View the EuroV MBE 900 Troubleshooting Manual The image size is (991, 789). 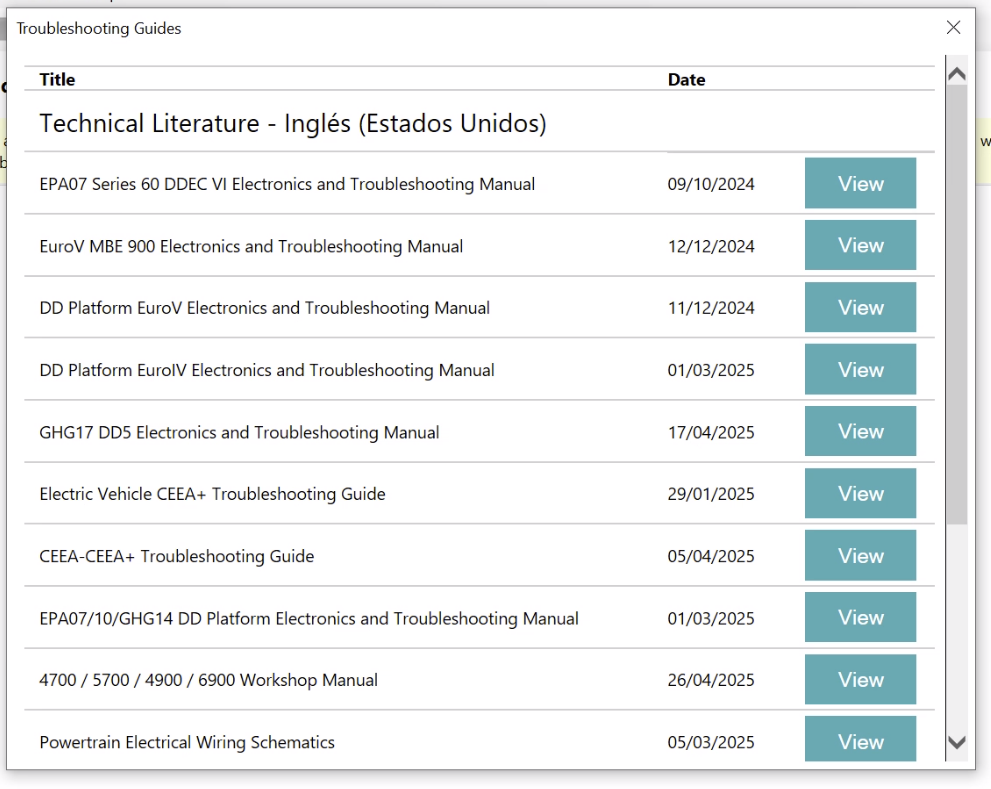coord(860,246)
